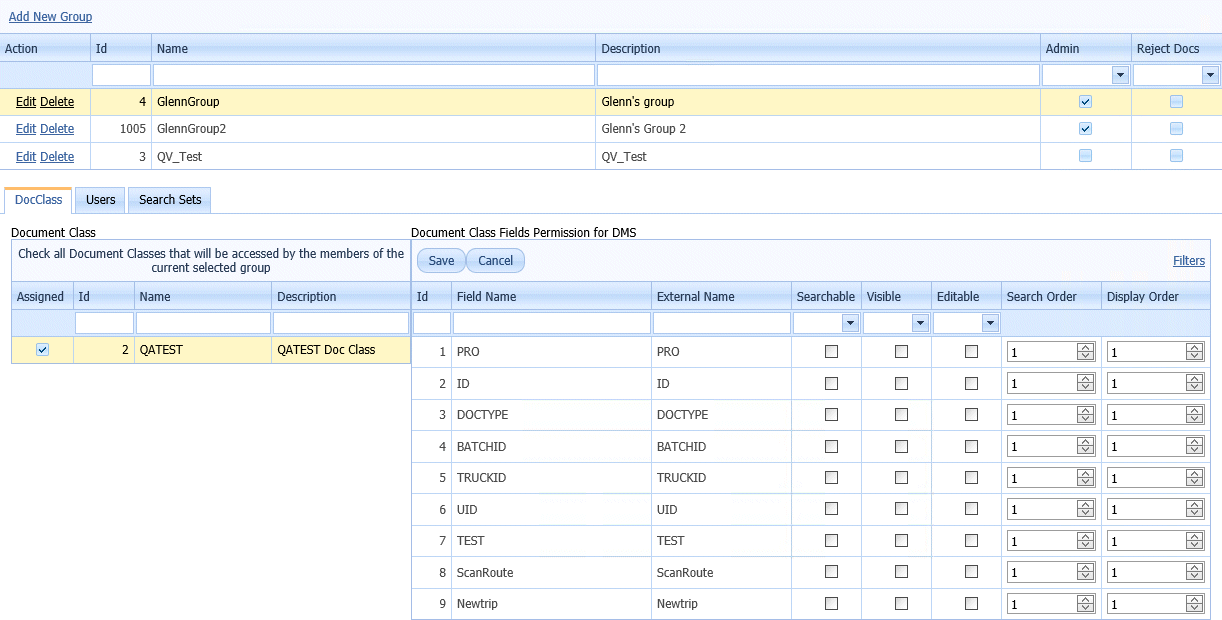Select the GlennGroup2 name cell

tap(373, 129)
